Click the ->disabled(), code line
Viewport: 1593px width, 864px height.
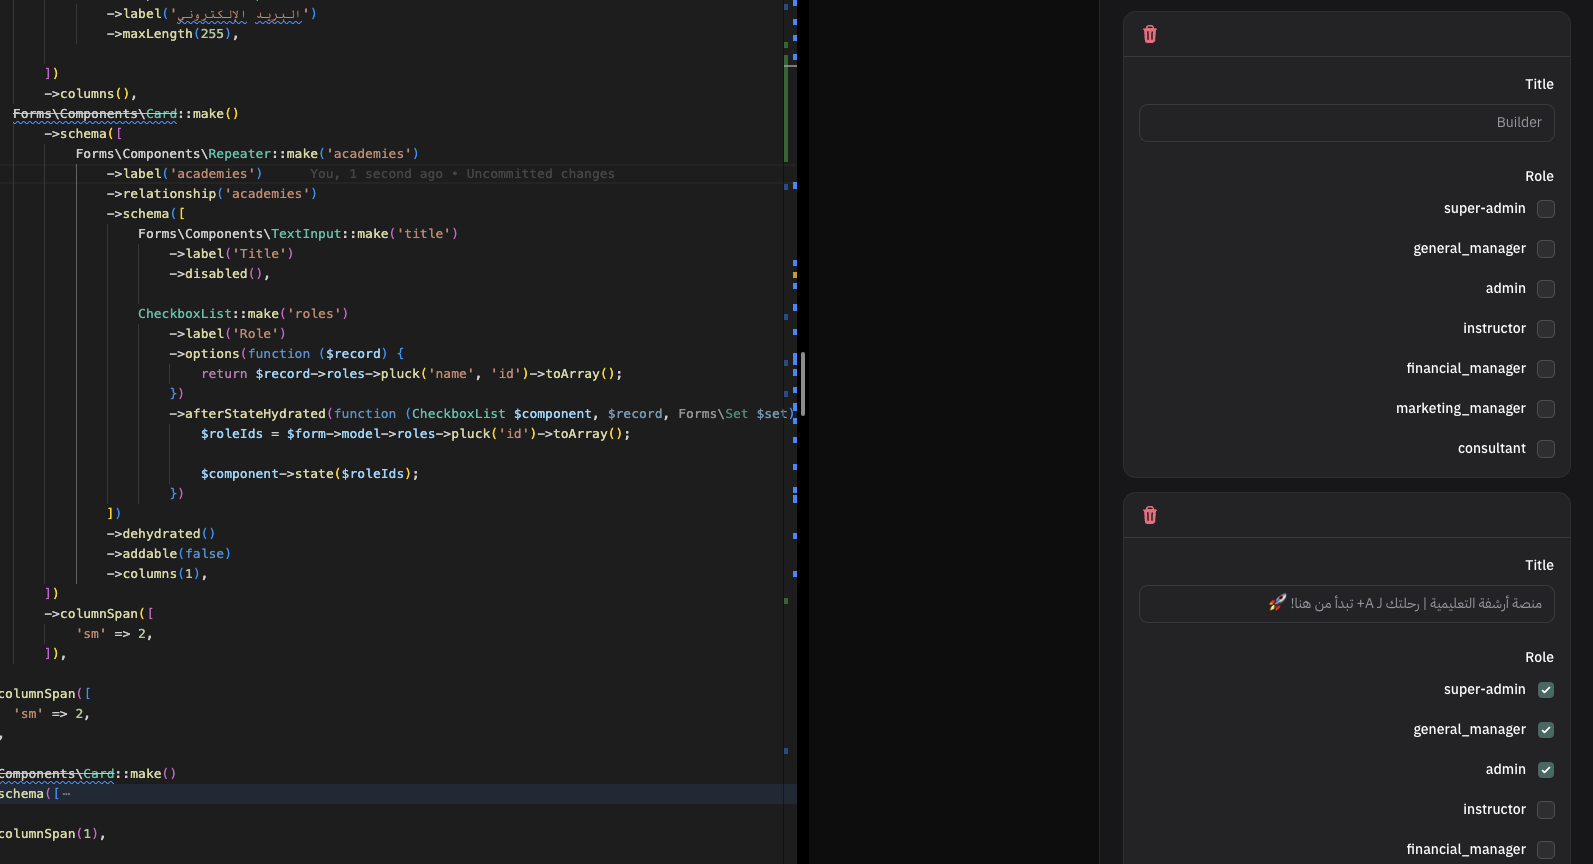pyautogui.click(x=220, y=274)
